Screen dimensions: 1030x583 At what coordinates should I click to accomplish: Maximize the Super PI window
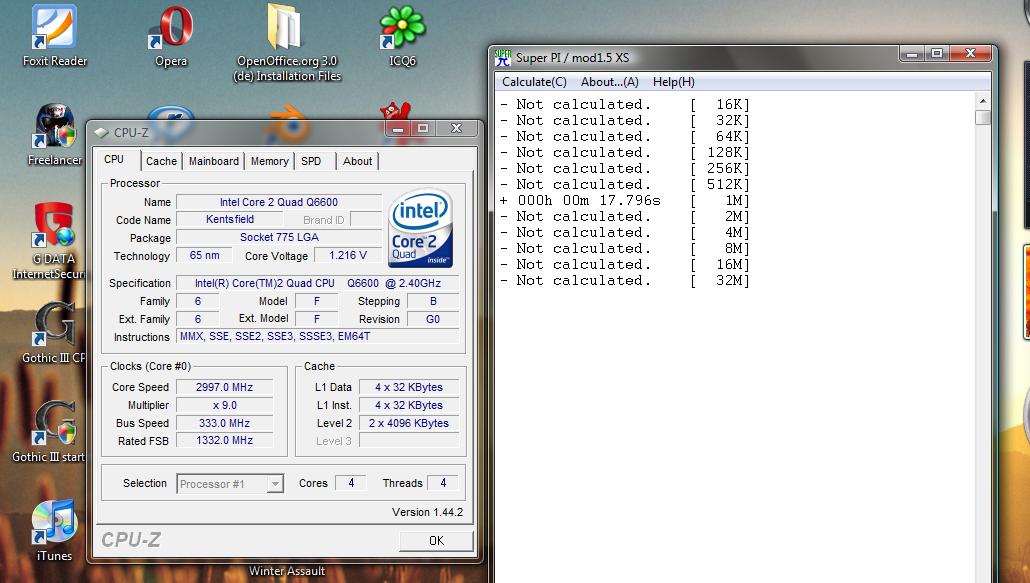pos(937,54)
